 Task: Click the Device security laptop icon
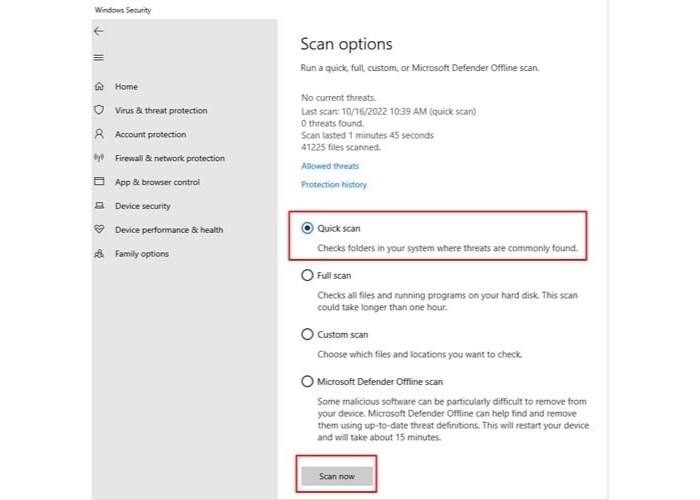coord(99,206)
